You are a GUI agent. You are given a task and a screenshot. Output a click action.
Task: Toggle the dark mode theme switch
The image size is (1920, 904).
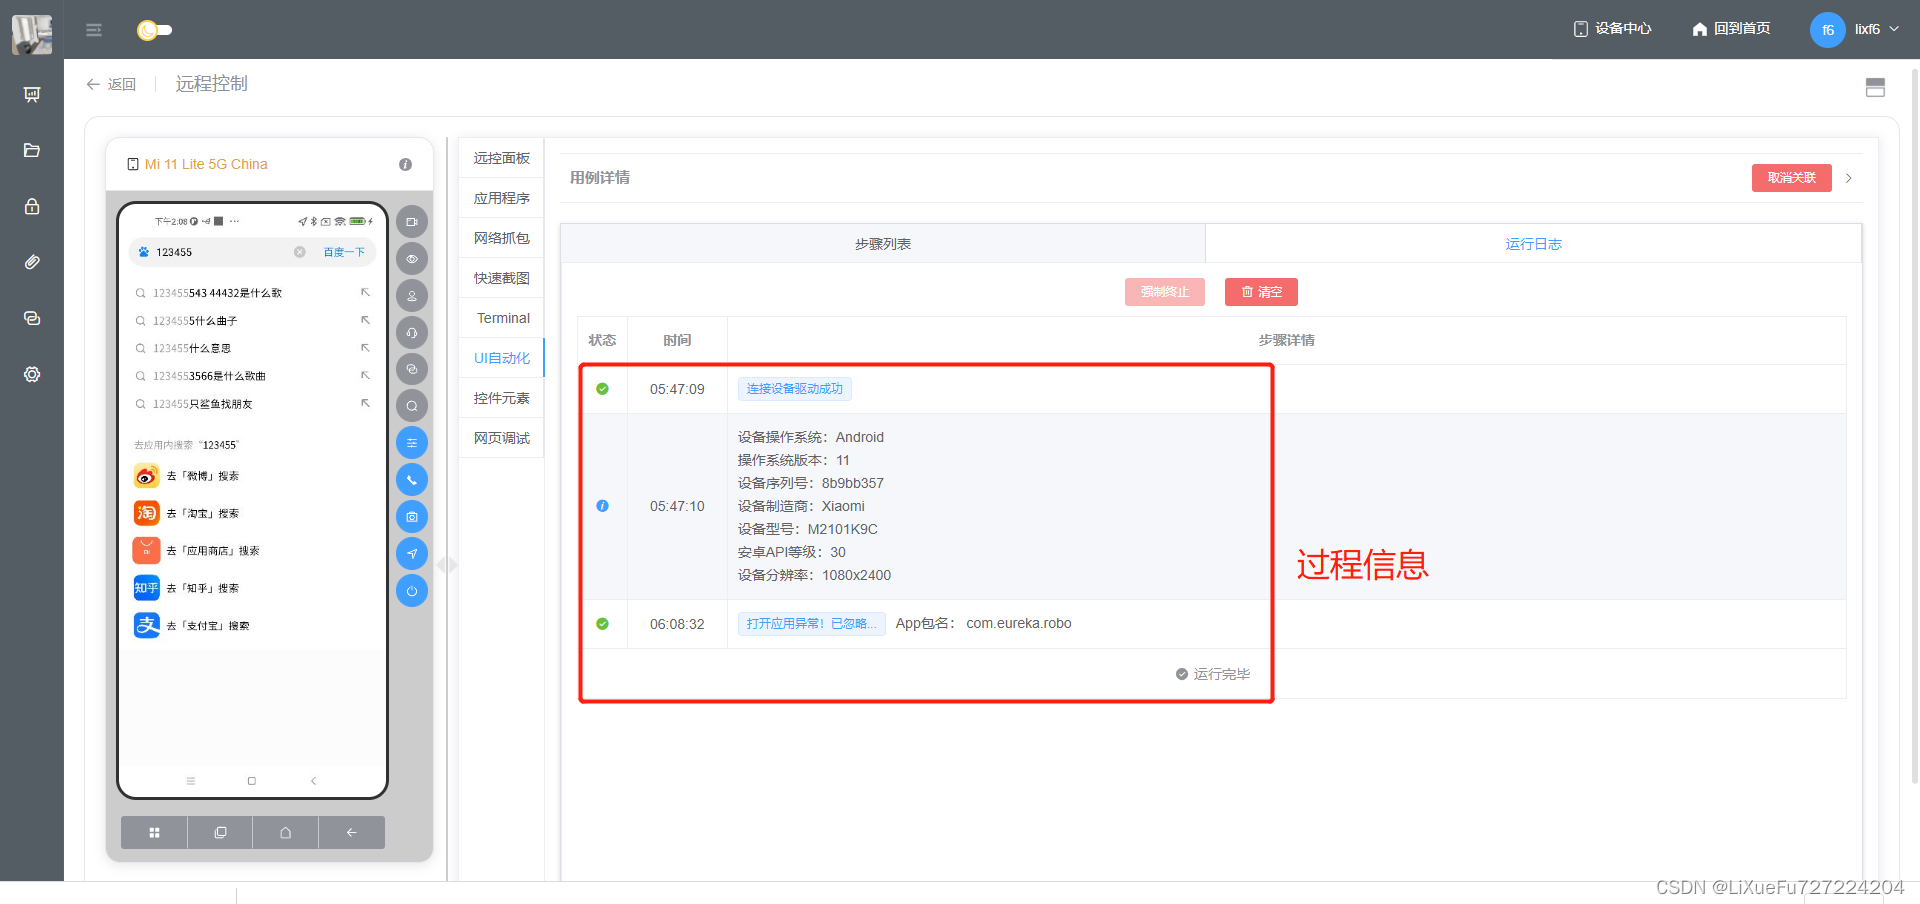154,30
